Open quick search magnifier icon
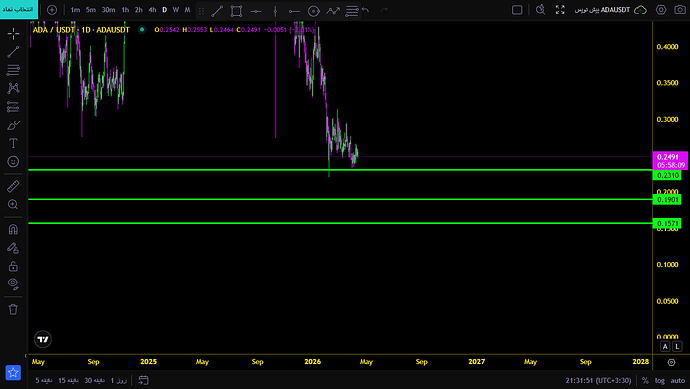The height and width of the screenshot is (389, 690). click(540, 10)
